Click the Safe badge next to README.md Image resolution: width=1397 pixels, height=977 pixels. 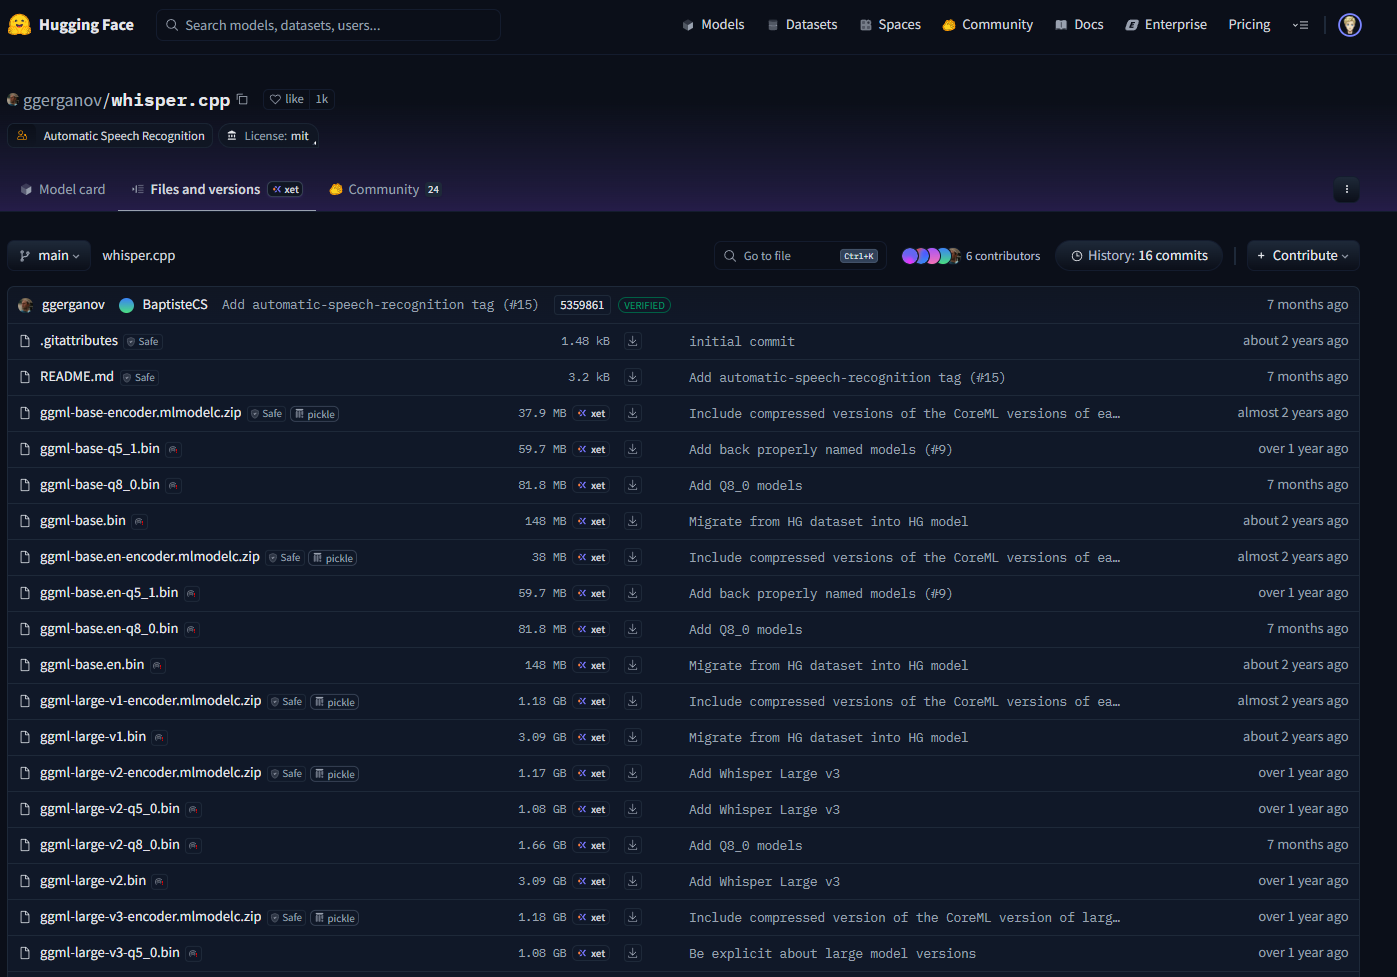pyautogui.click(x=140, y=377)
